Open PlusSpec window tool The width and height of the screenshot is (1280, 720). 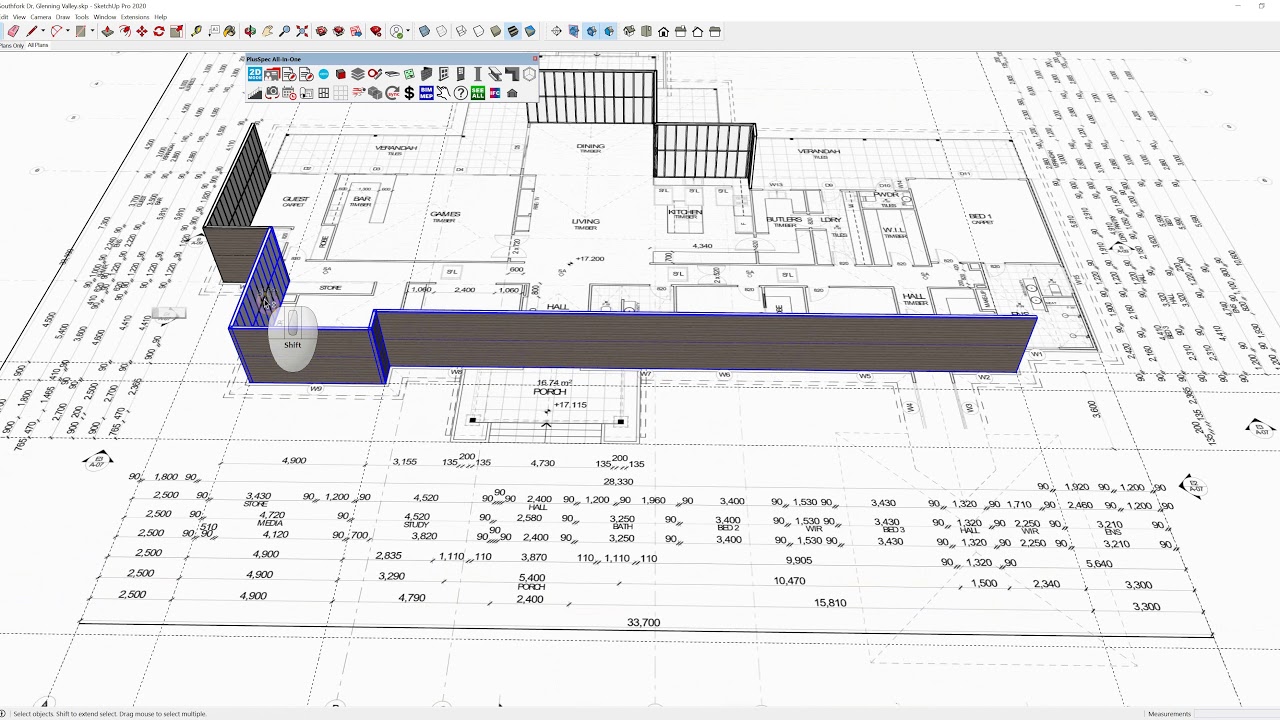tap(443, 74)
